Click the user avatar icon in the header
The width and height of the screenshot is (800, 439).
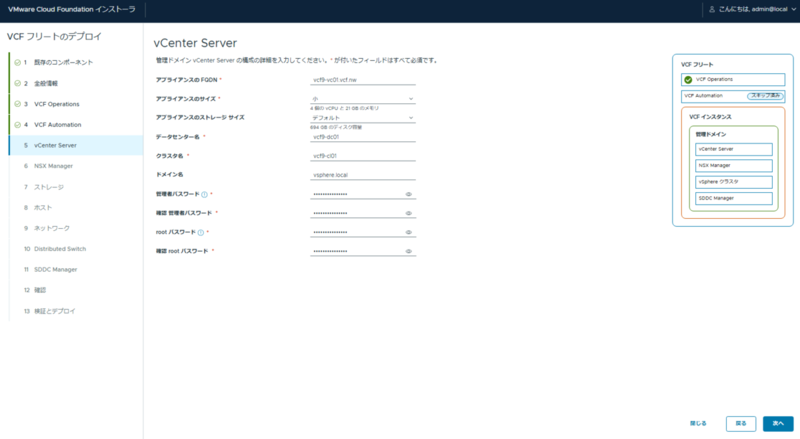[x=712, y=9]
